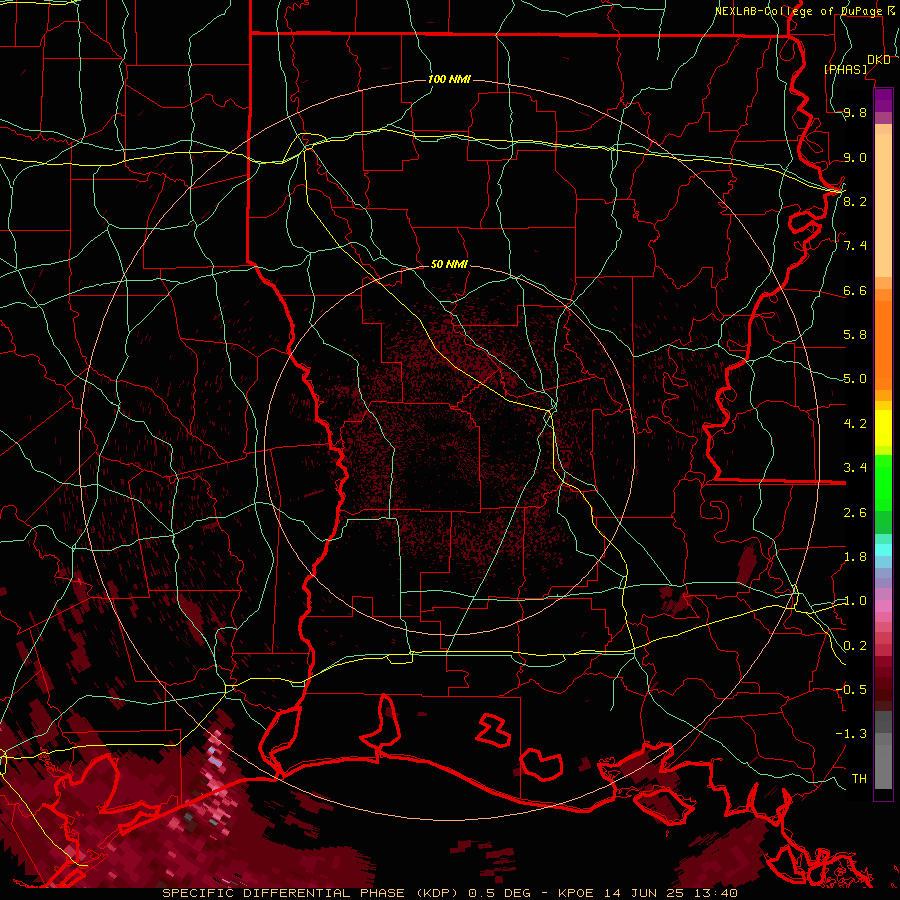This screenshot has height=900, width=900.
Task: Click the [PHAS] legend unit label
Action: click(846, 69)
